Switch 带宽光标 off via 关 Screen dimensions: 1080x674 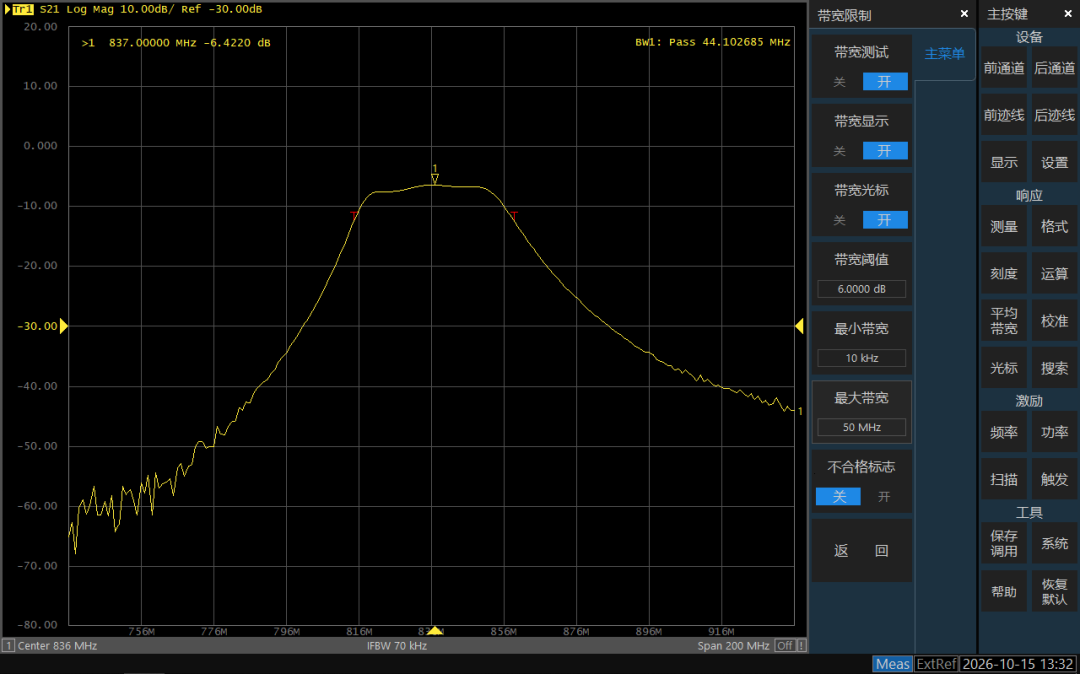click(x=839, y=220)
